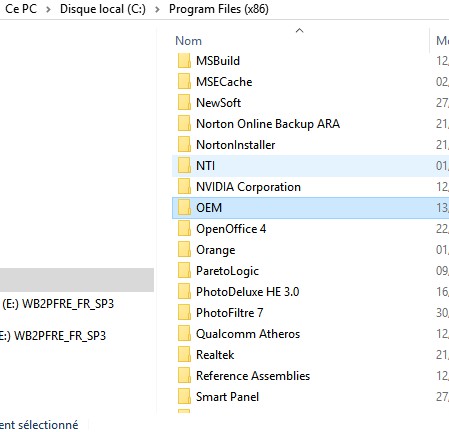Screen dimensions: 449x432
Task: Expand the chevron after Ce PC
Action: point(48,9)
